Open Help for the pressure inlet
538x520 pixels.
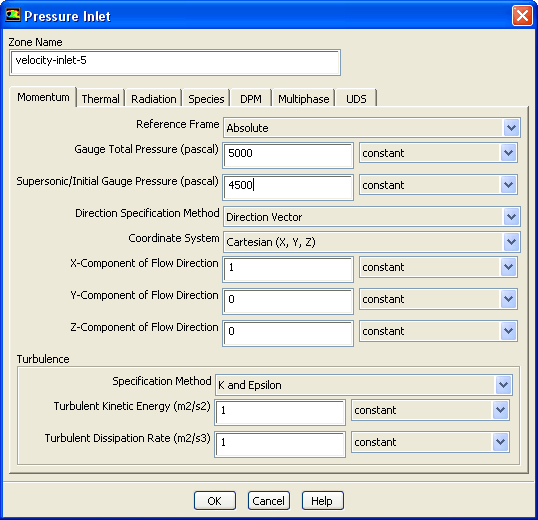(x=323, y=501)
